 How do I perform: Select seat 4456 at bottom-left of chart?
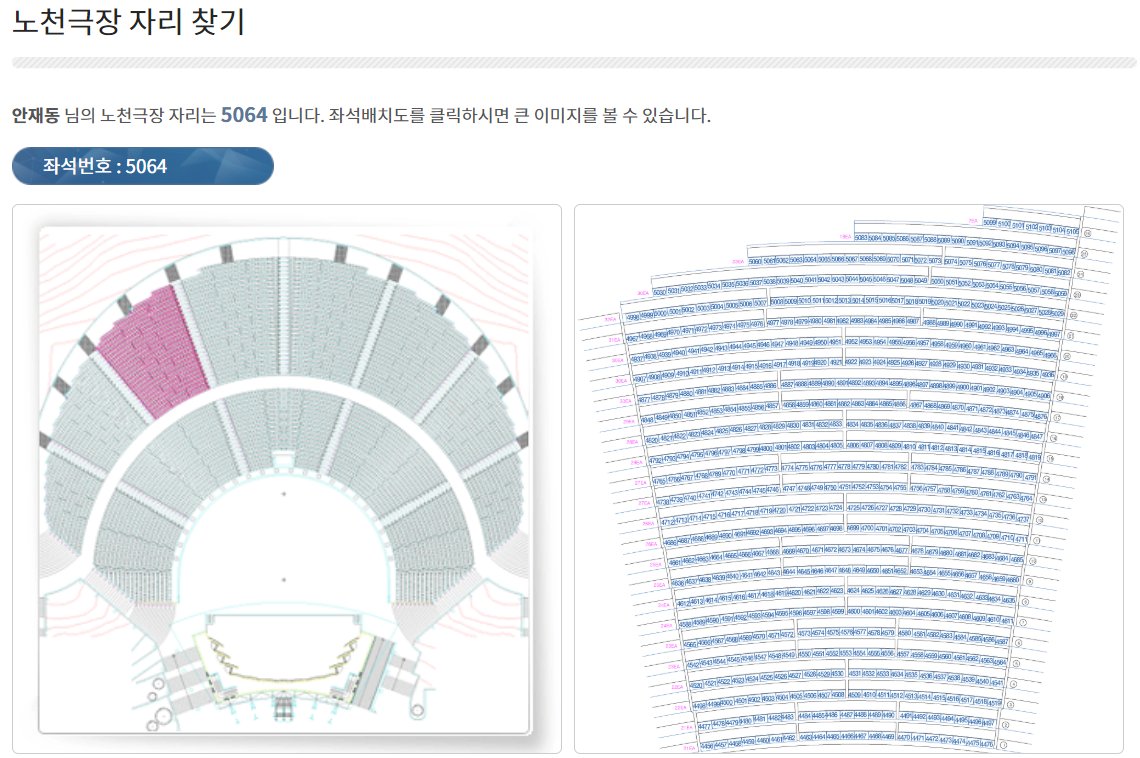pyautogui.click(x=708, y=746)
